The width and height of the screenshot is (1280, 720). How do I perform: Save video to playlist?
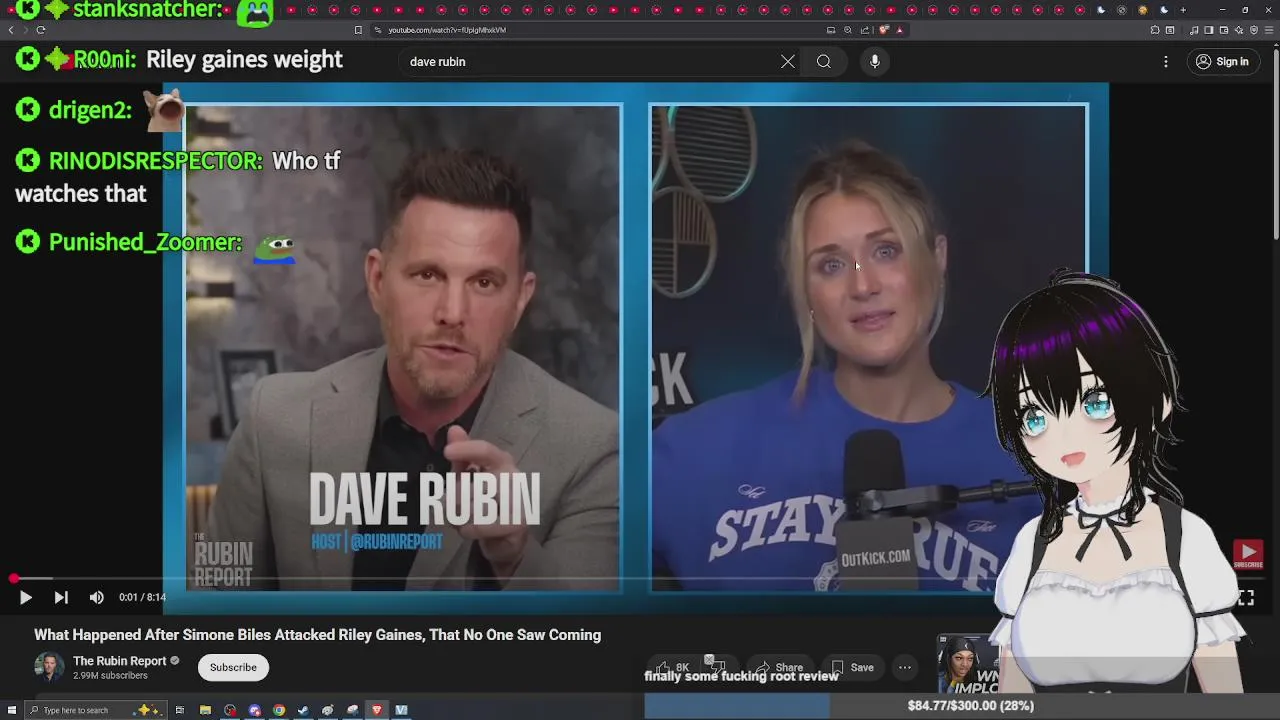coord(852,667)
